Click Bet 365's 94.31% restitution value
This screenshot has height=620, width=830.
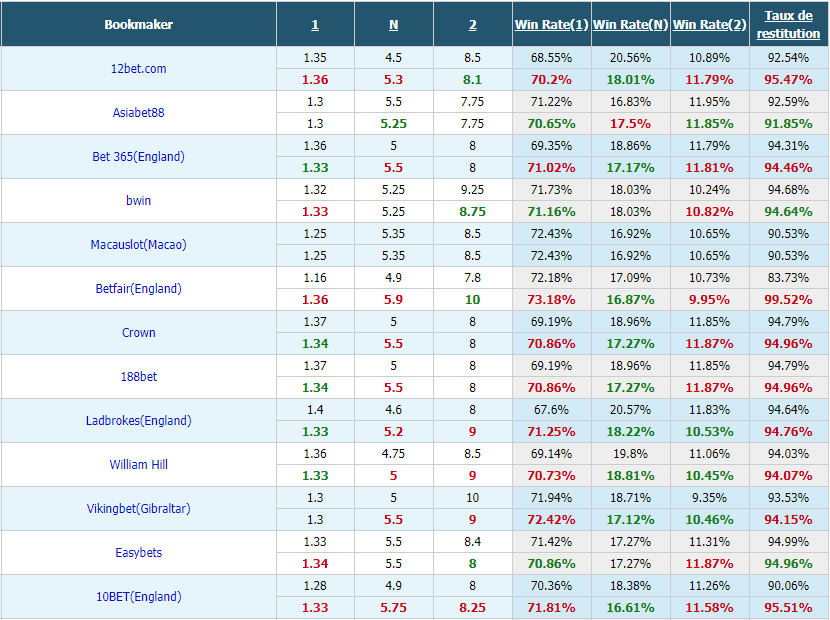(788, 146)
